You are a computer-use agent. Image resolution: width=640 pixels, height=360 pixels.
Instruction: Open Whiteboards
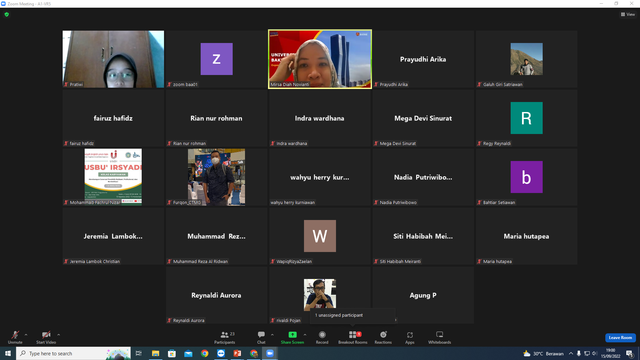coord(440,337)
